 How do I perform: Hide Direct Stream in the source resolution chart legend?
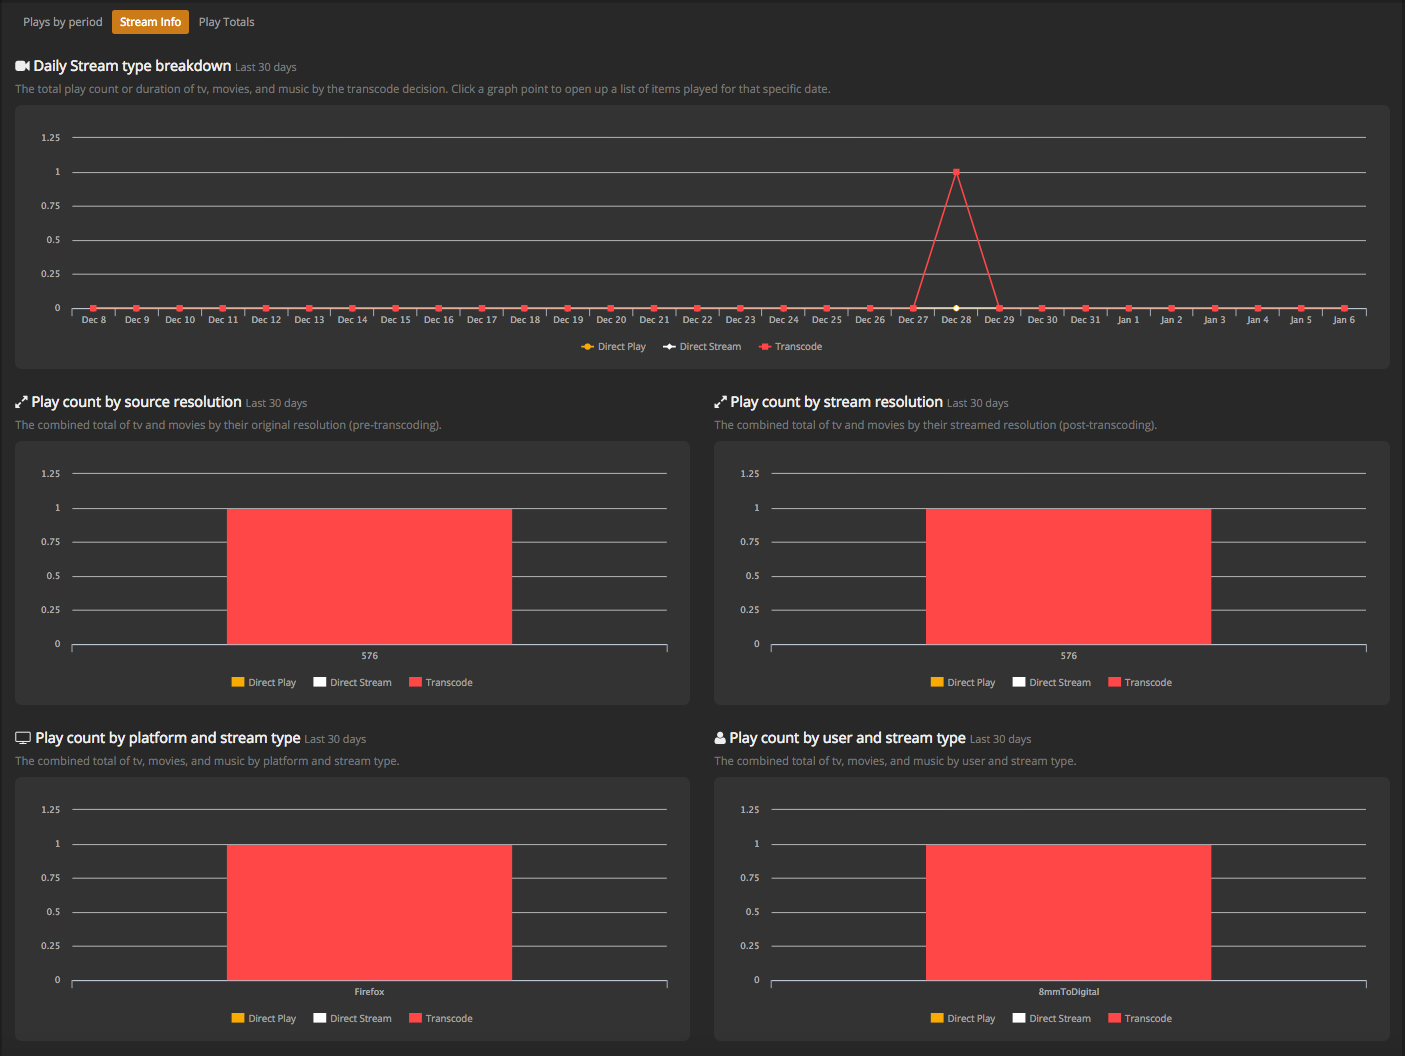tap(352, 683)
